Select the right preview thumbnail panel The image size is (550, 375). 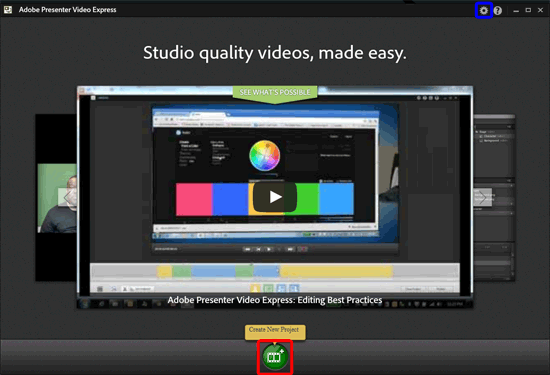point(494,197)
